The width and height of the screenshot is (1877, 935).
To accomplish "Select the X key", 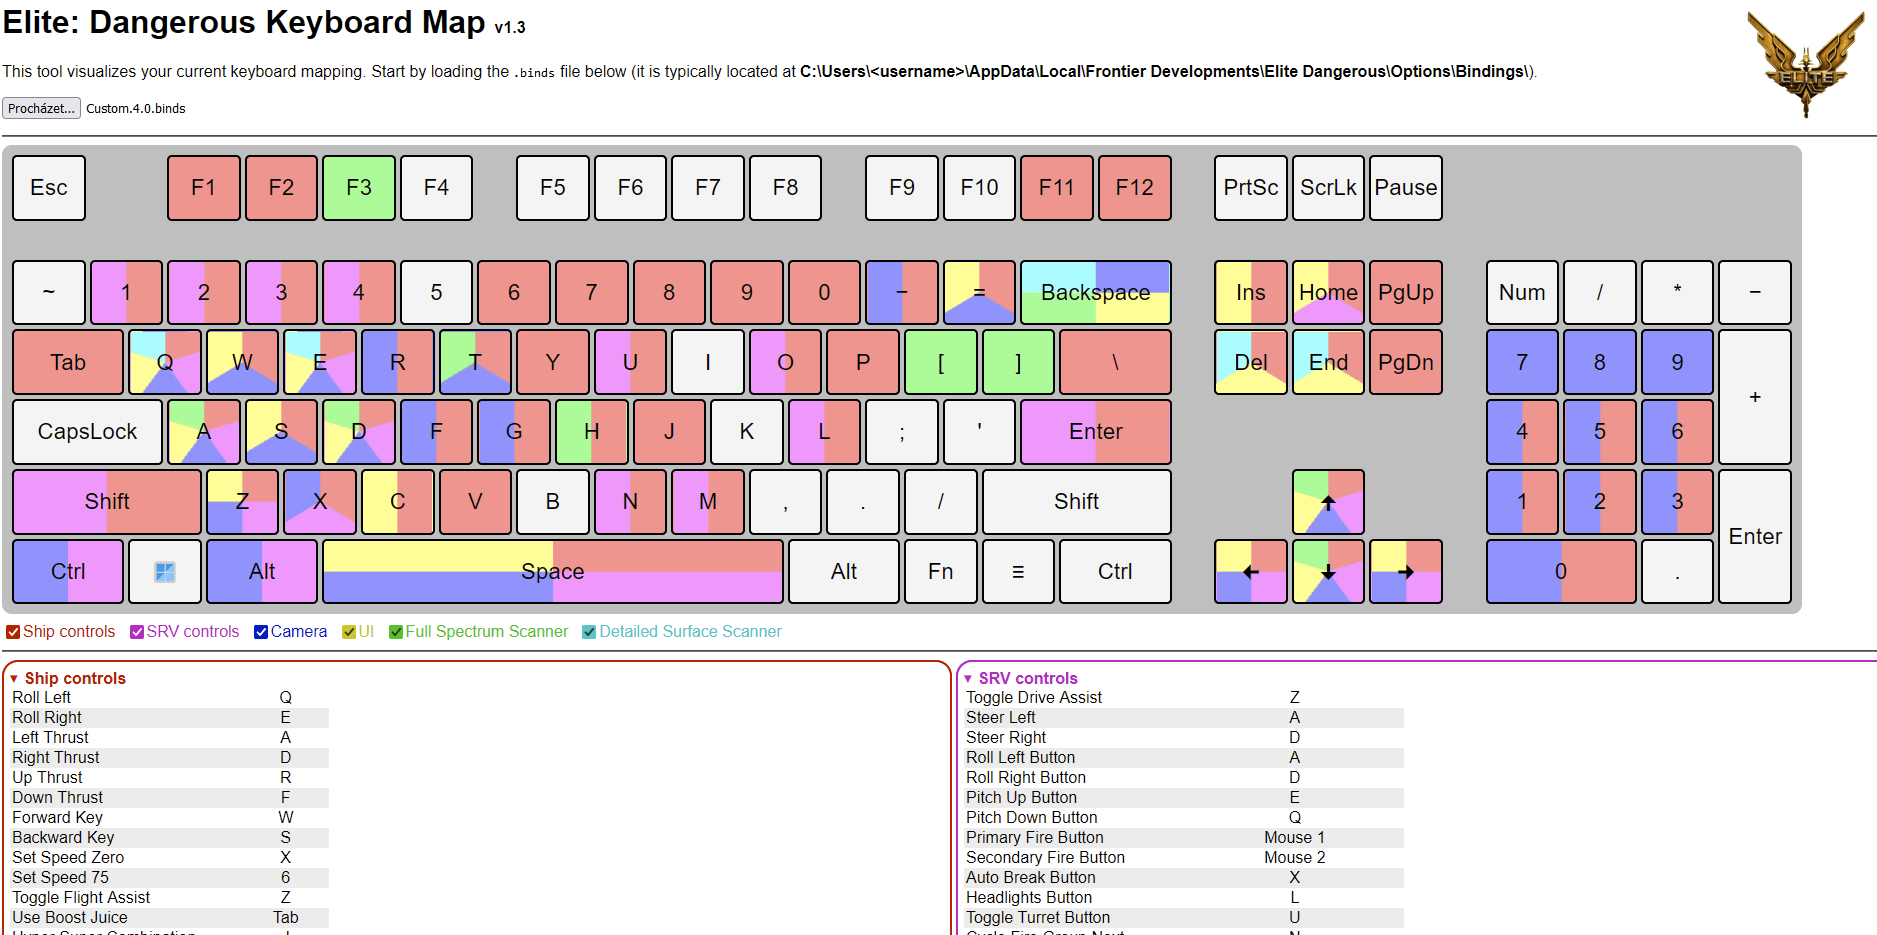I will (320, 502).
